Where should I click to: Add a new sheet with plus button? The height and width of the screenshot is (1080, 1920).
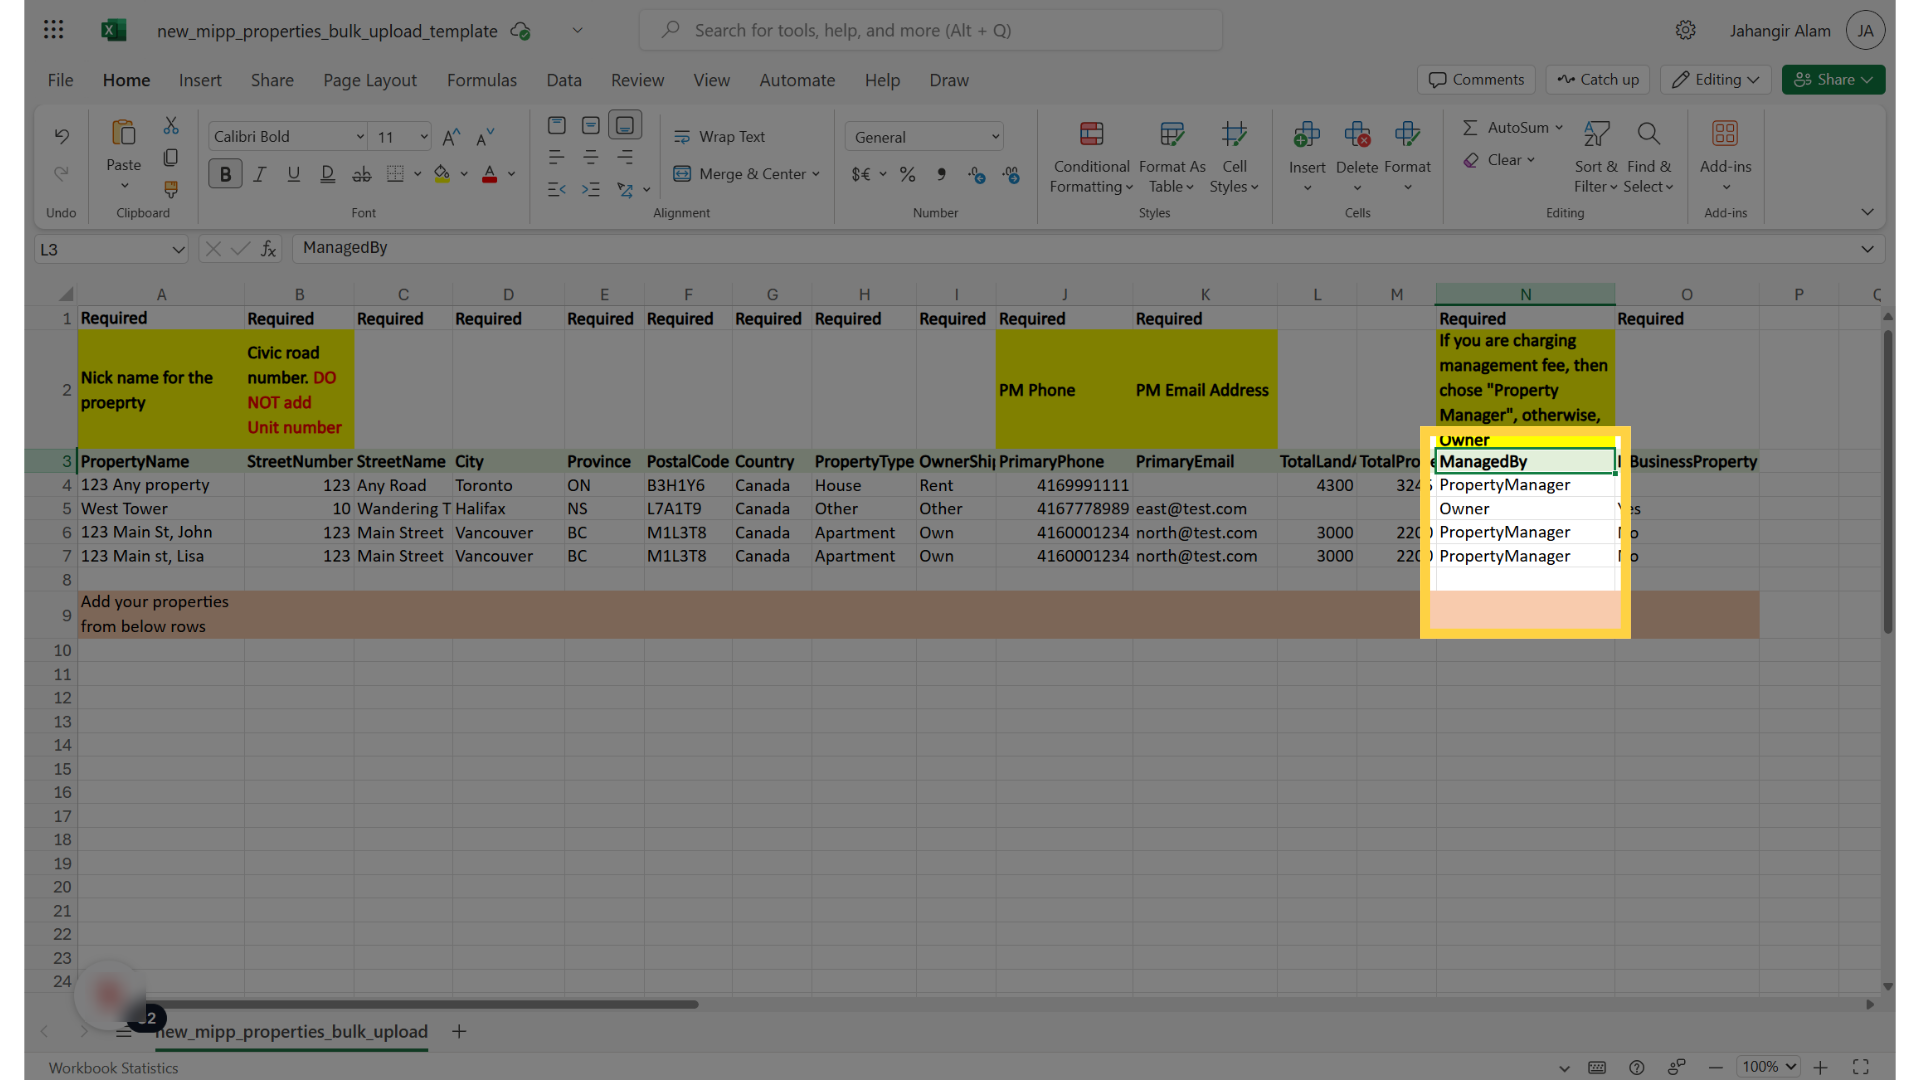pos(459,1031)
